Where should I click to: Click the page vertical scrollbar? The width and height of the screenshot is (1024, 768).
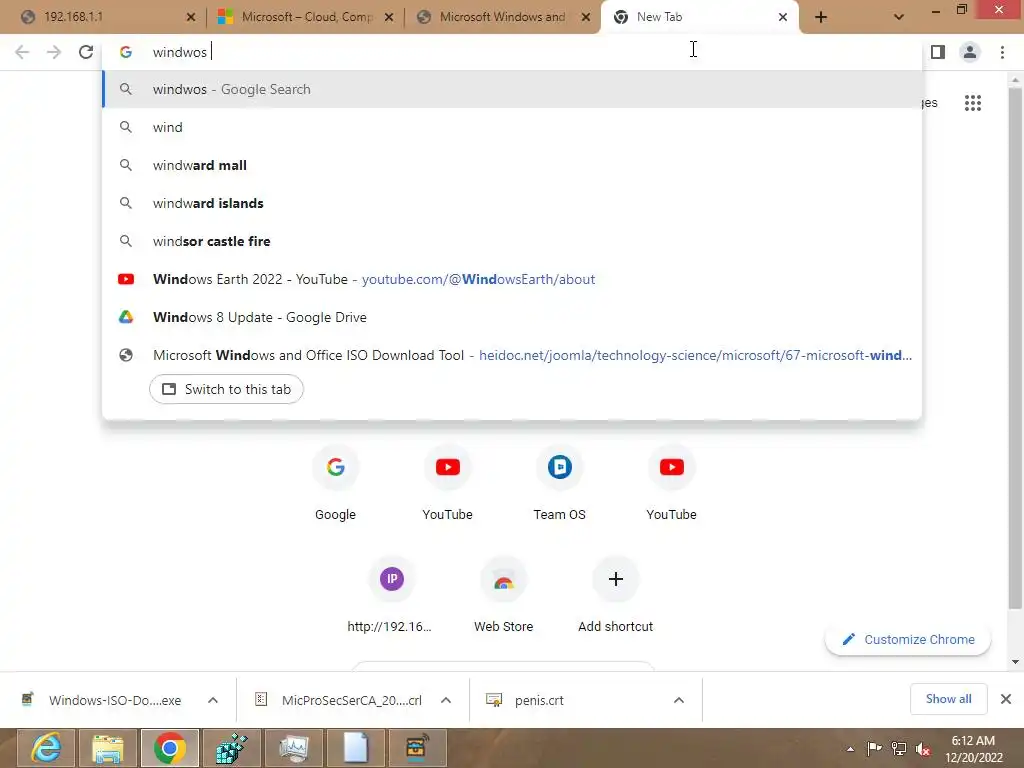(x=1015, y=349)
